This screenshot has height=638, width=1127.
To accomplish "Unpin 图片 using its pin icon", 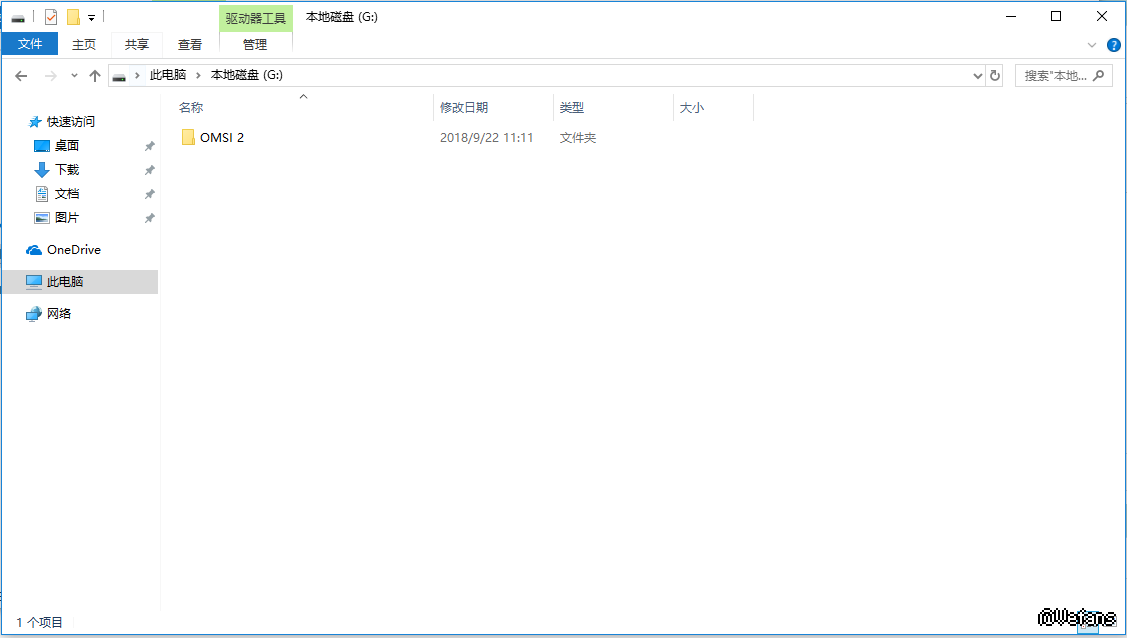I will tap(150, 218).
